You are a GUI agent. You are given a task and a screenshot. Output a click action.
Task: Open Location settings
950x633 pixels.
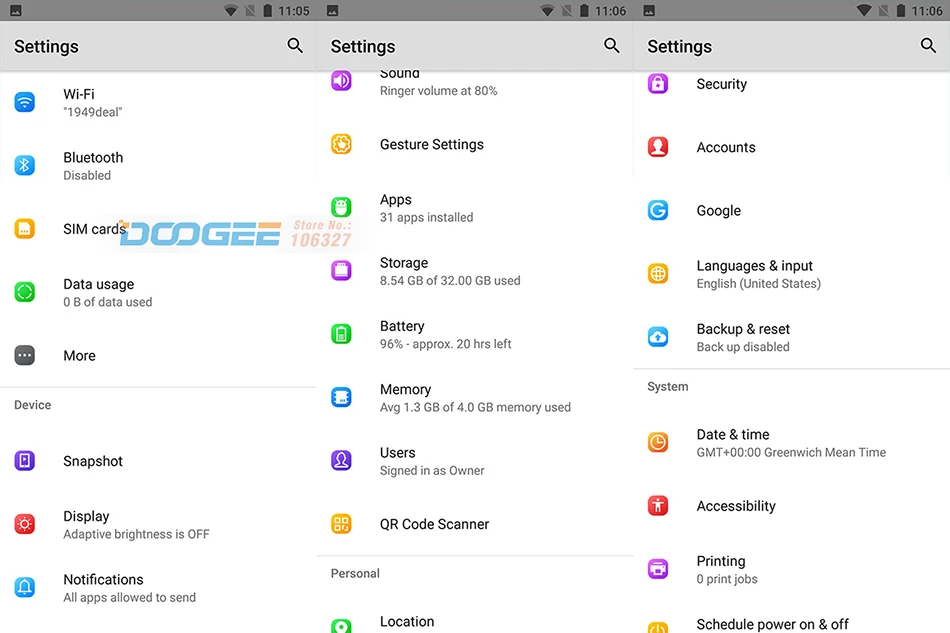[475, 616]
